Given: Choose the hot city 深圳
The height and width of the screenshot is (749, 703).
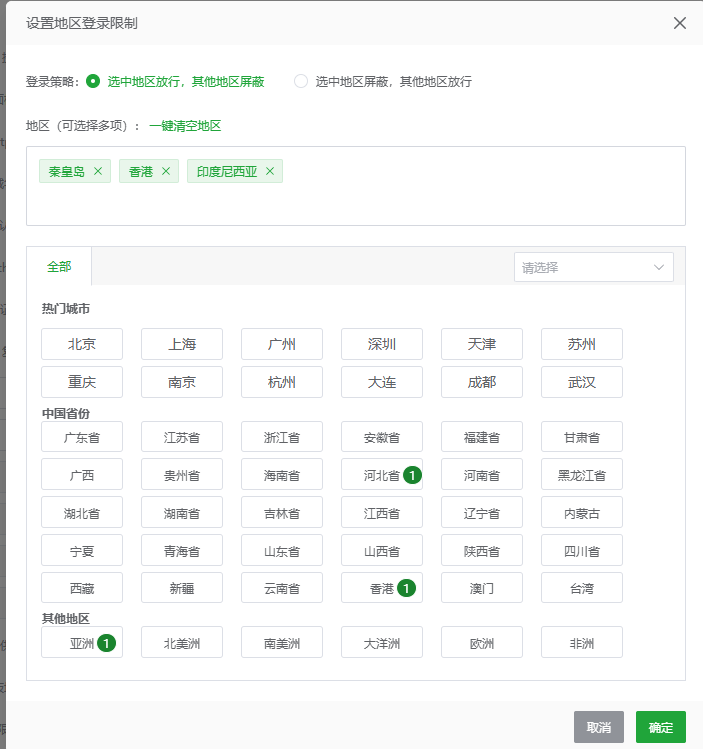Looking at the screenshot, I should [x=382, y=344].
